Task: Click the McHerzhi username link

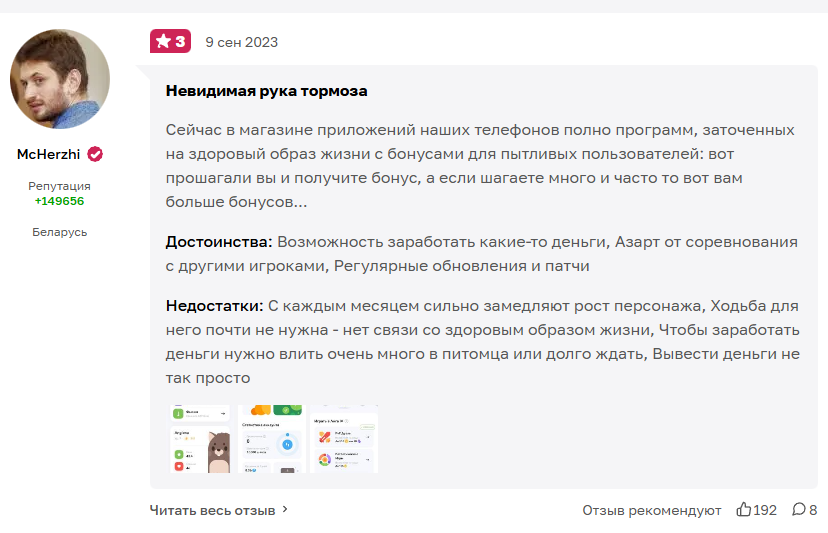Action: coord(49,154)
